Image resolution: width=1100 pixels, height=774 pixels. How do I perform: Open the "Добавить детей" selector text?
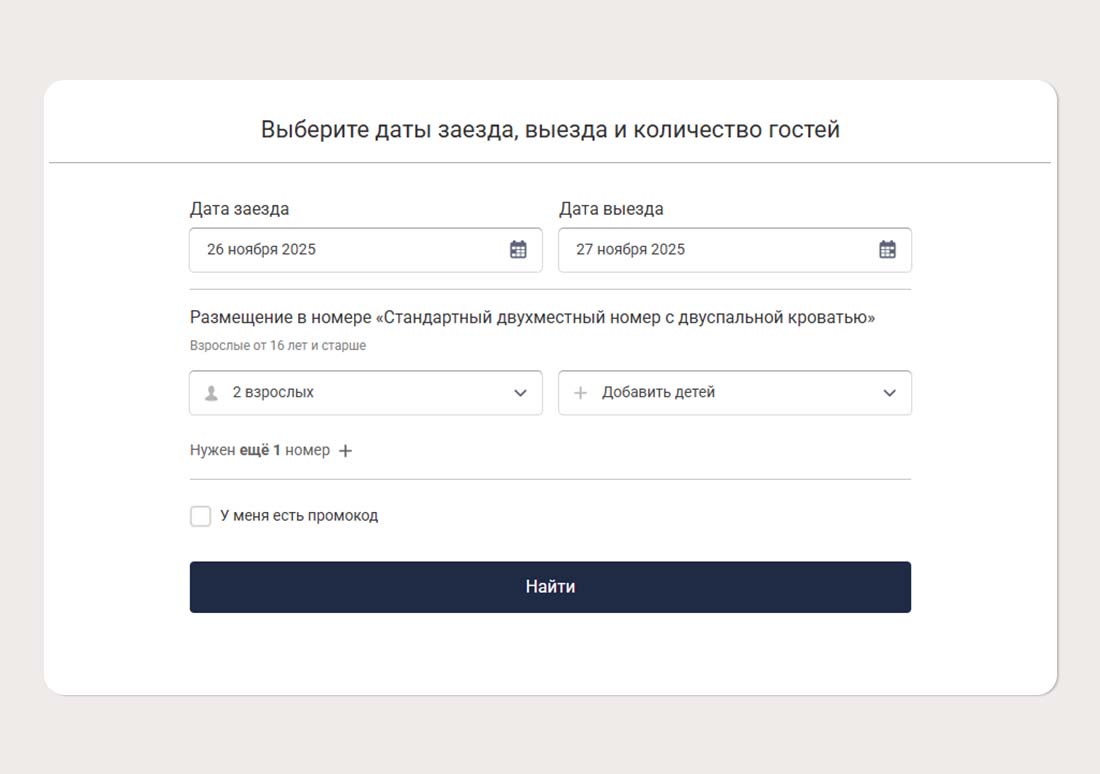[x=658, y=393]
